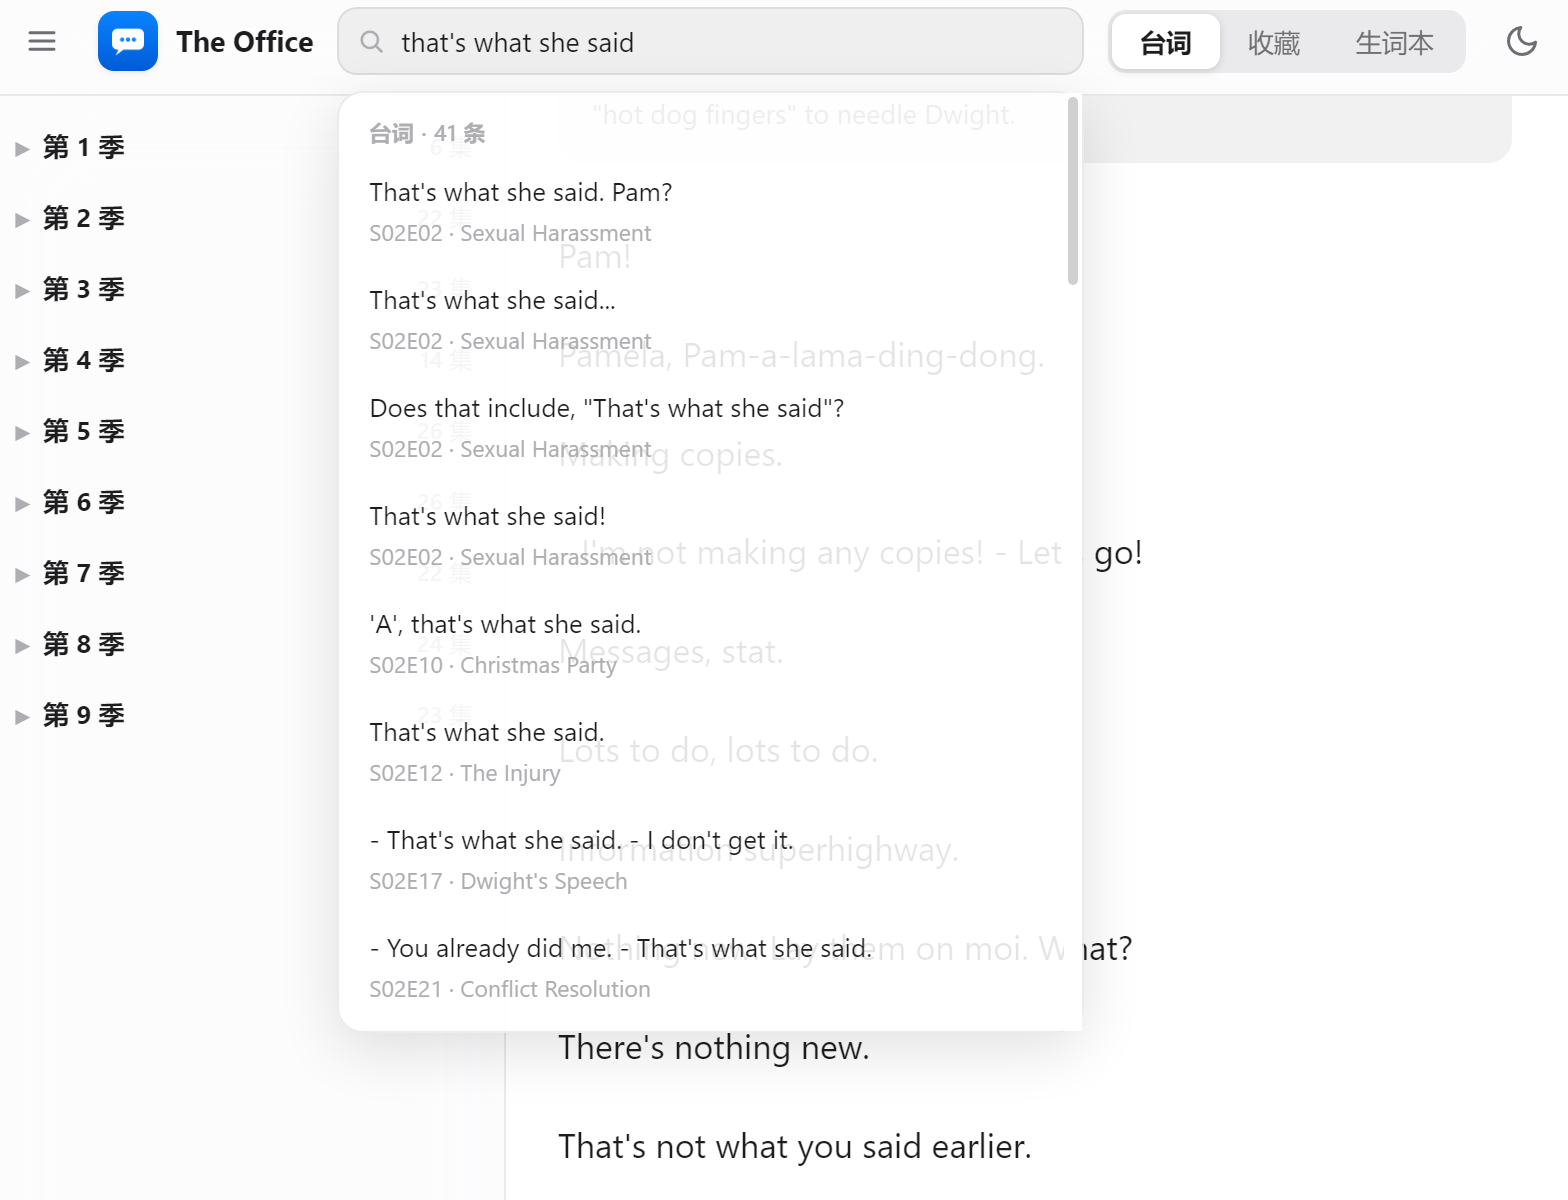Select 第 5 季 season label
The width and height of the screenshot is (1568, 1200).
click(x=84, y=432)
